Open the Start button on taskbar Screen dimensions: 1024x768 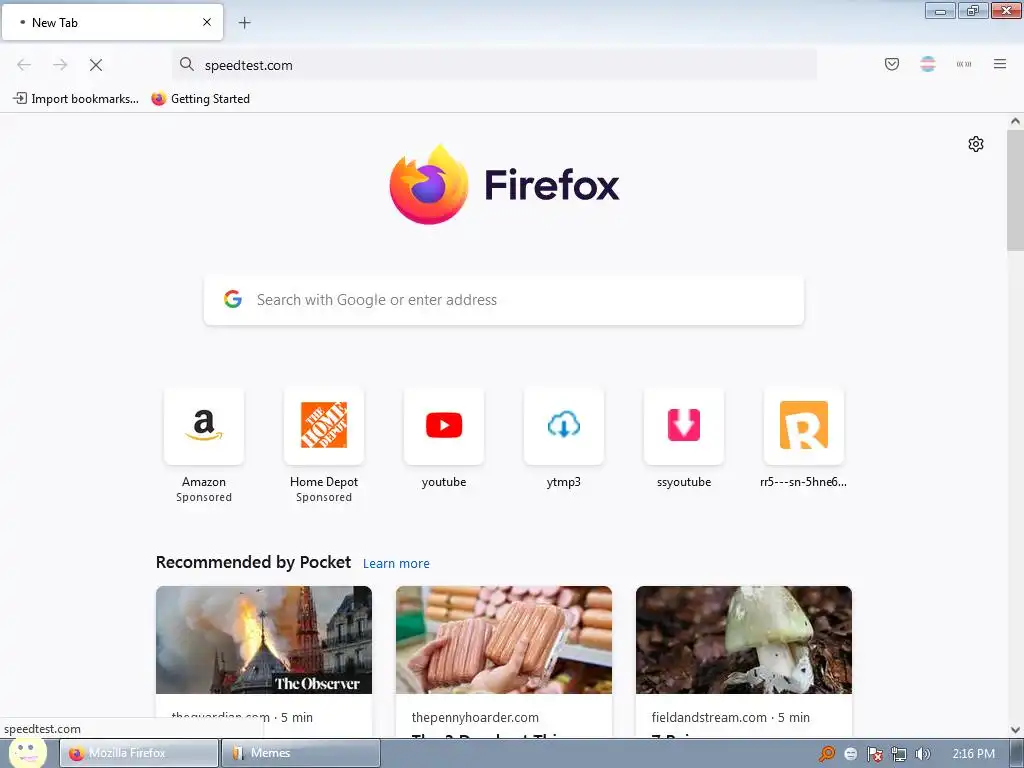[x=26, y=753]
